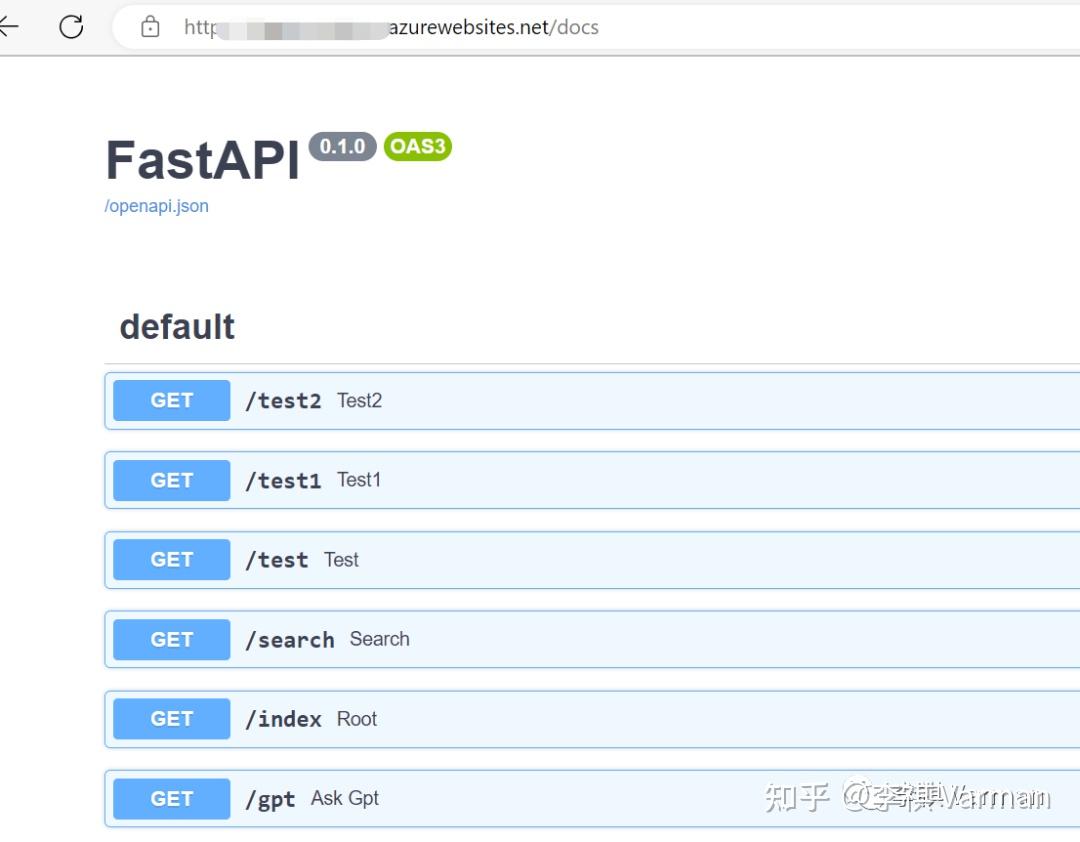Click the site security lock icon
Viewport: 1080px width, 842px height.
[x=150, y=27]
